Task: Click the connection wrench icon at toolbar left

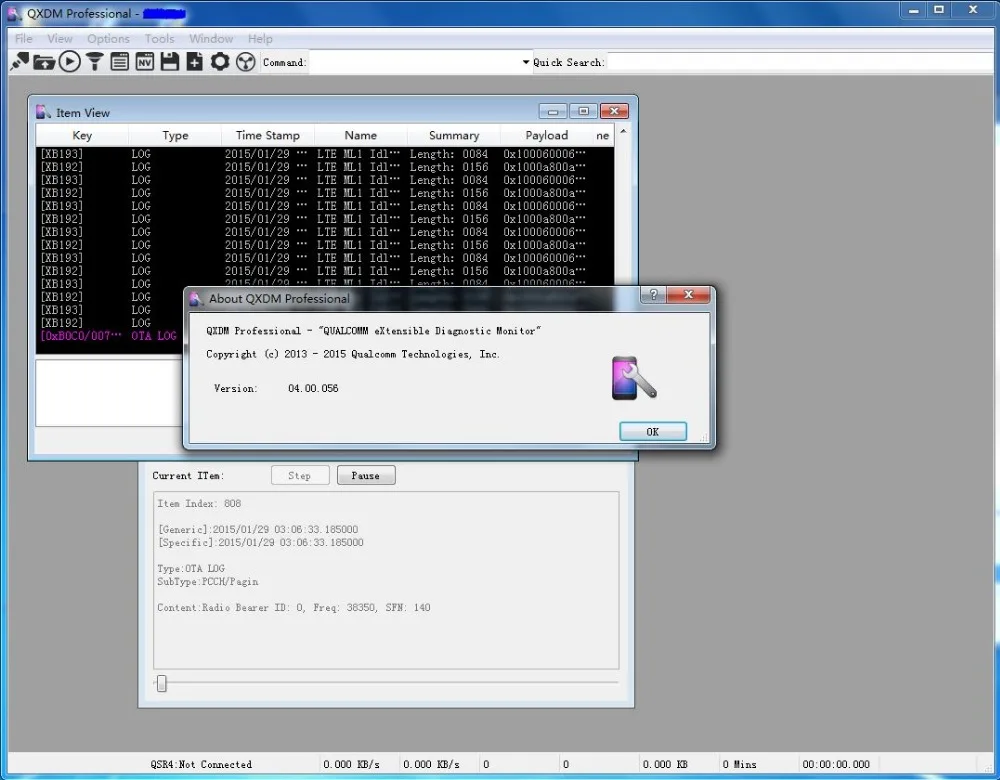Action: point(19,61)
